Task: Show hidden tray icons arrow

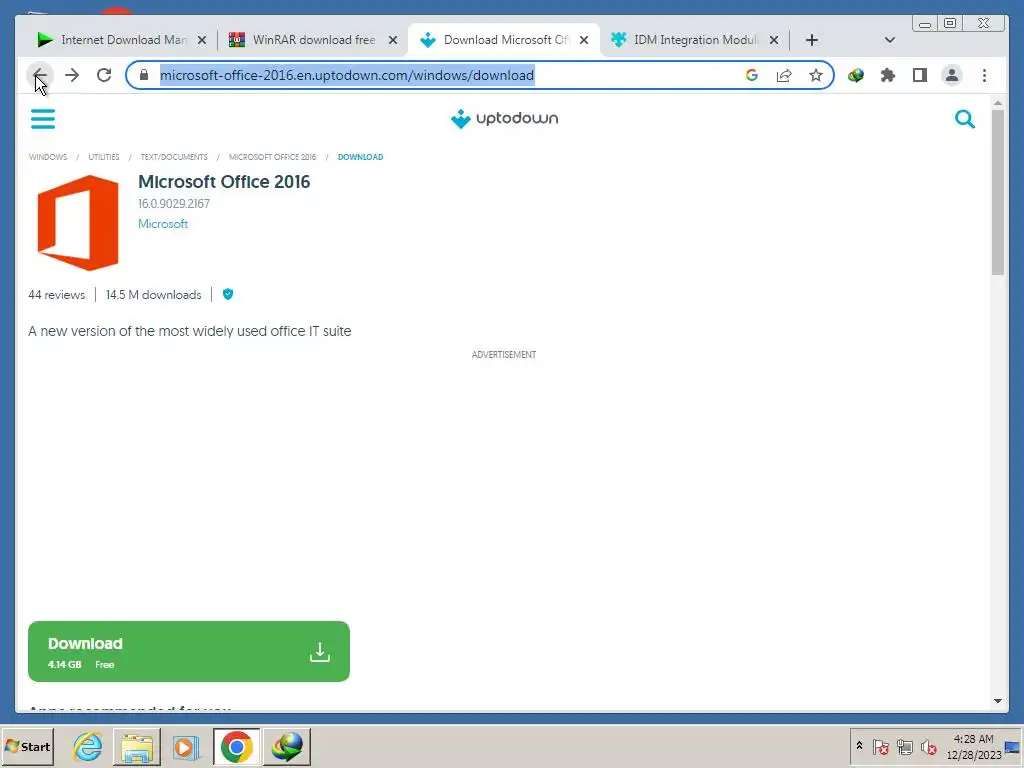Action: click(x=859, y=746)
